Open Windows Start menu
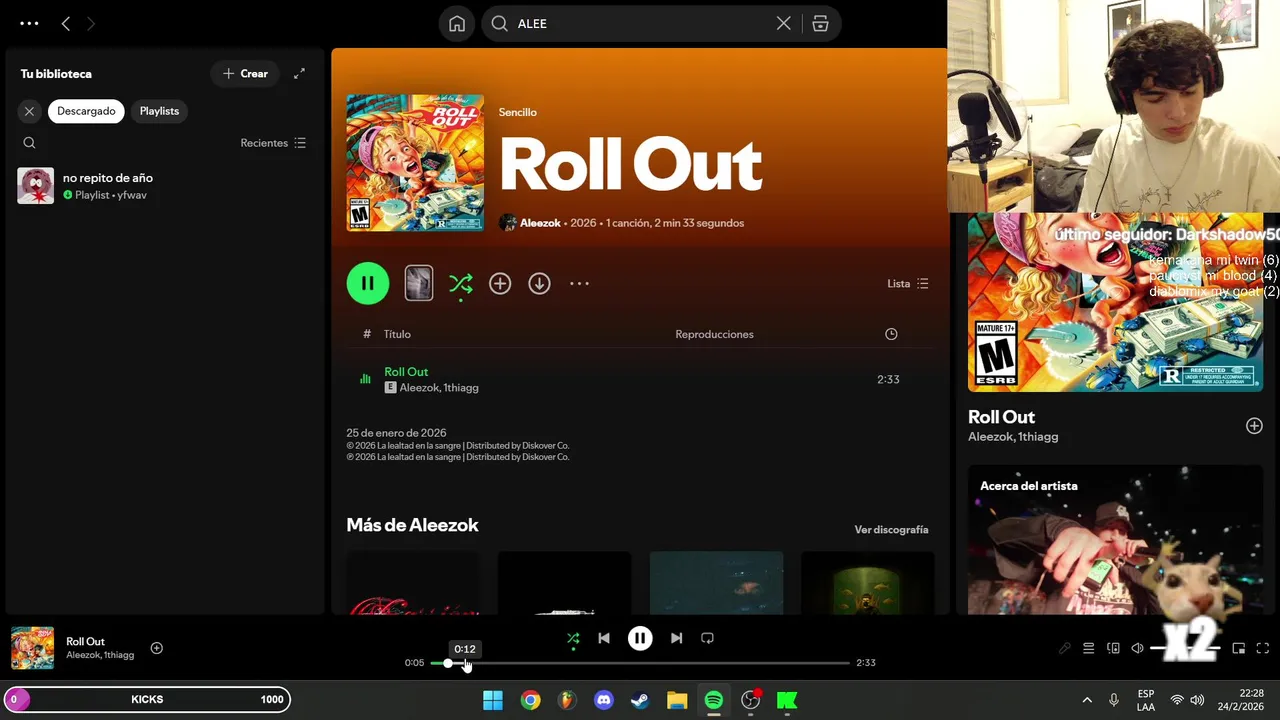1280x720 pixels. (493, 700)
